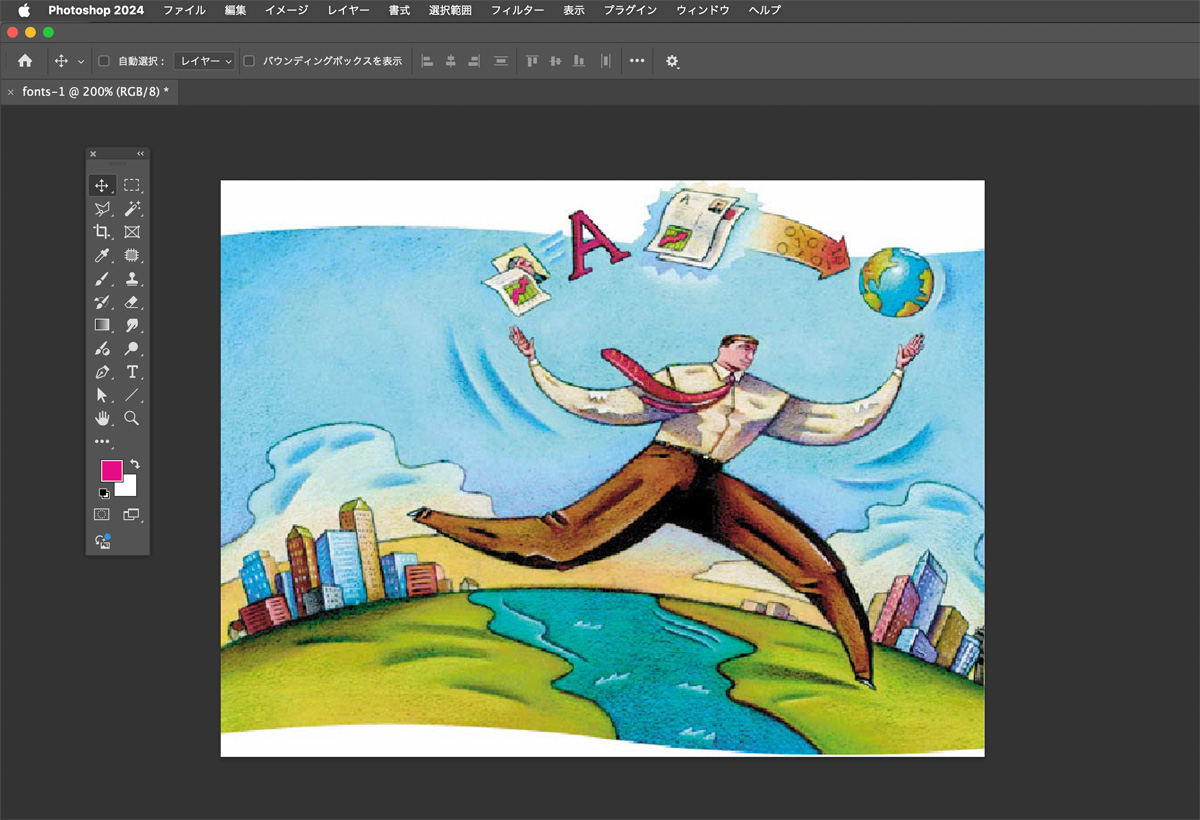The width and height of the screenshot is (1200, 820).
Task: Switch to the fonts-1 document tab
Action: point(95,91)
